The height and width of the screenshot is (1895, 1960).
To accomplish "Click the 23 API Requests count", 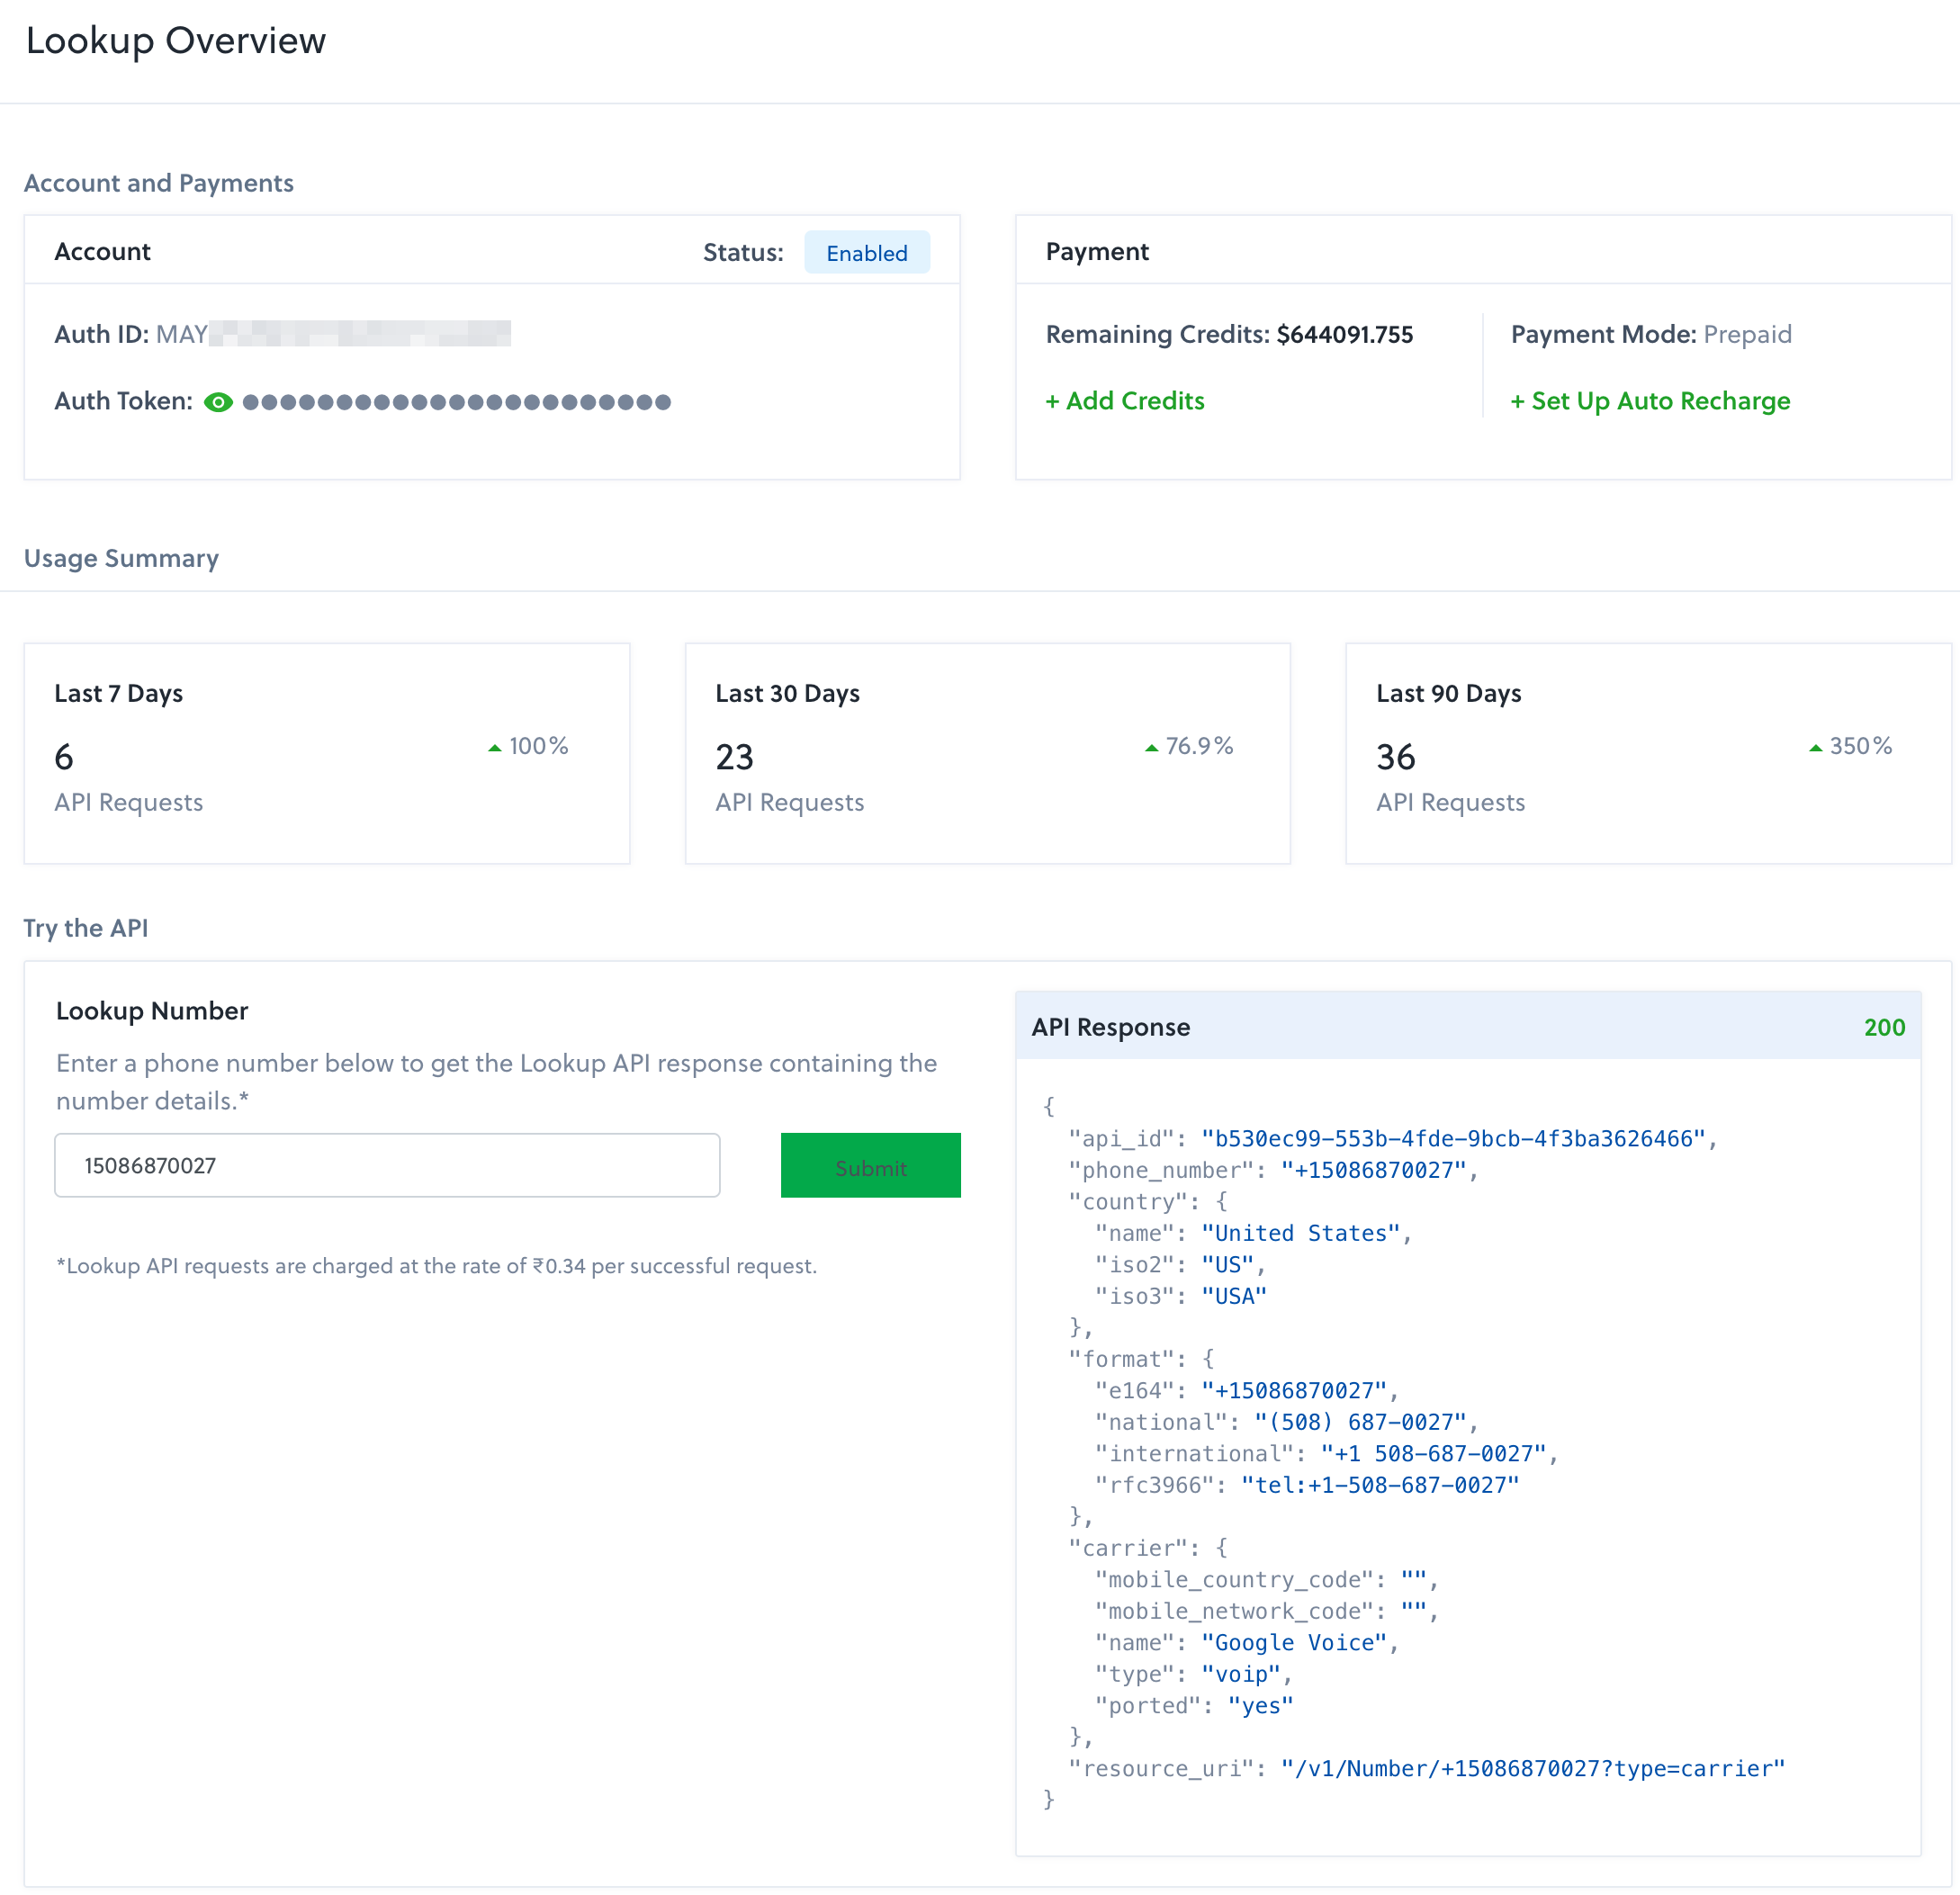I will pos(734,757).
